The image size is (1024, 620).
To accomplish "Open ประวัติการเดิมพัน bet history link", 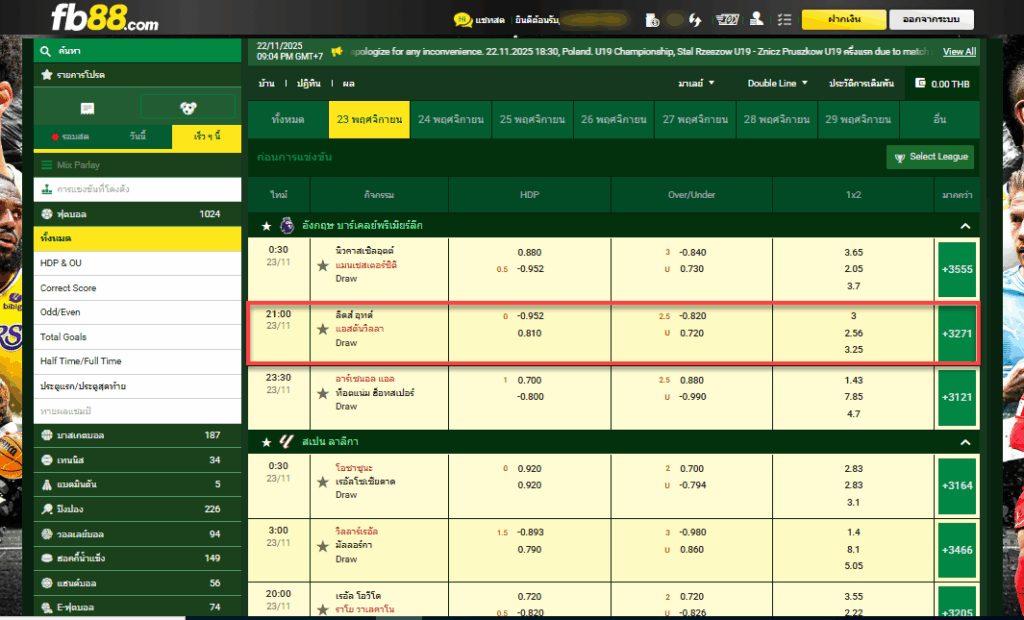I will (861, 84).
